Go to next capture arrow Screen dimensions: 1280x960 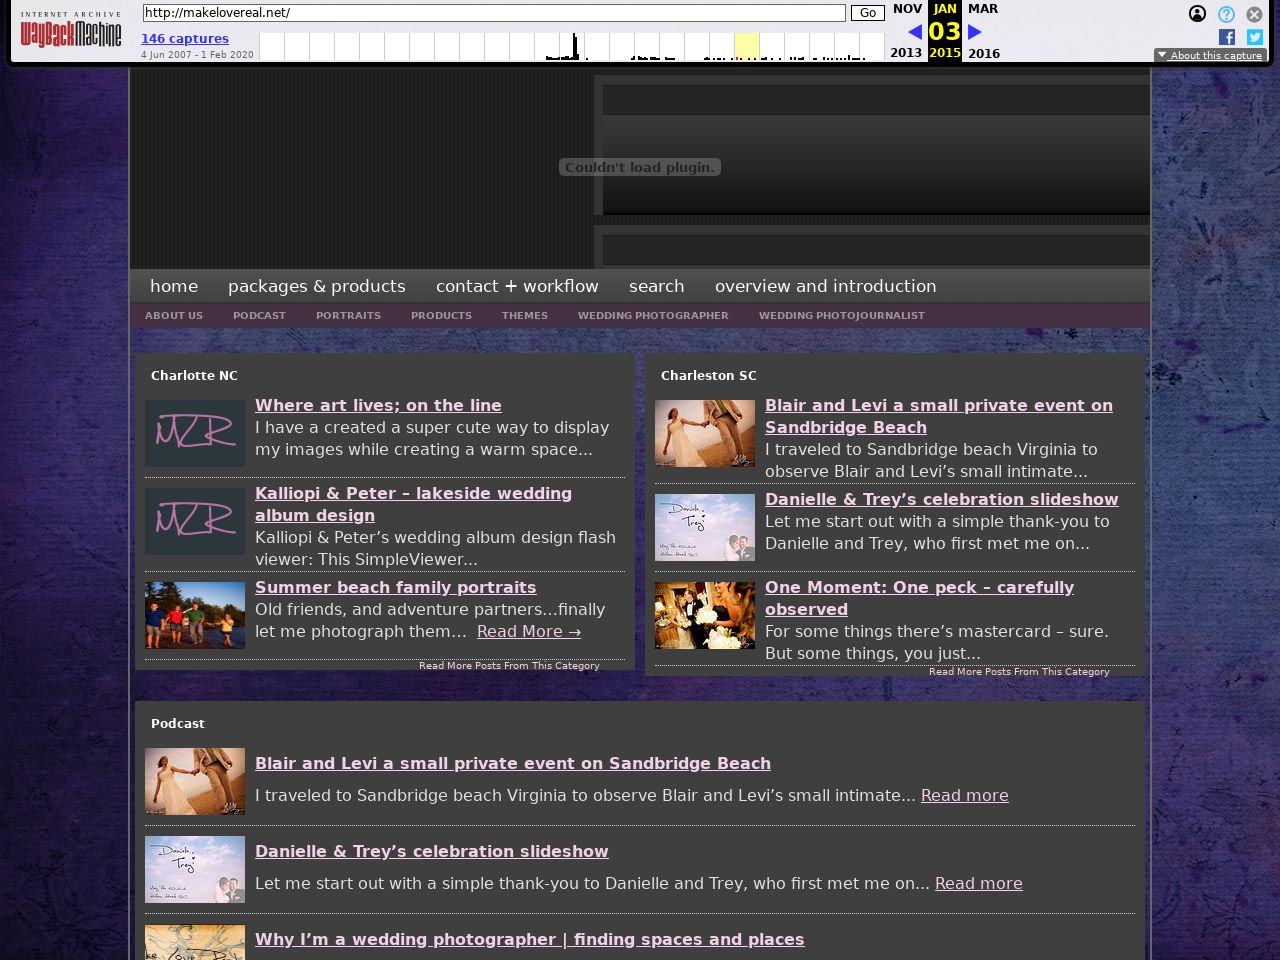[x=974, y=32]
